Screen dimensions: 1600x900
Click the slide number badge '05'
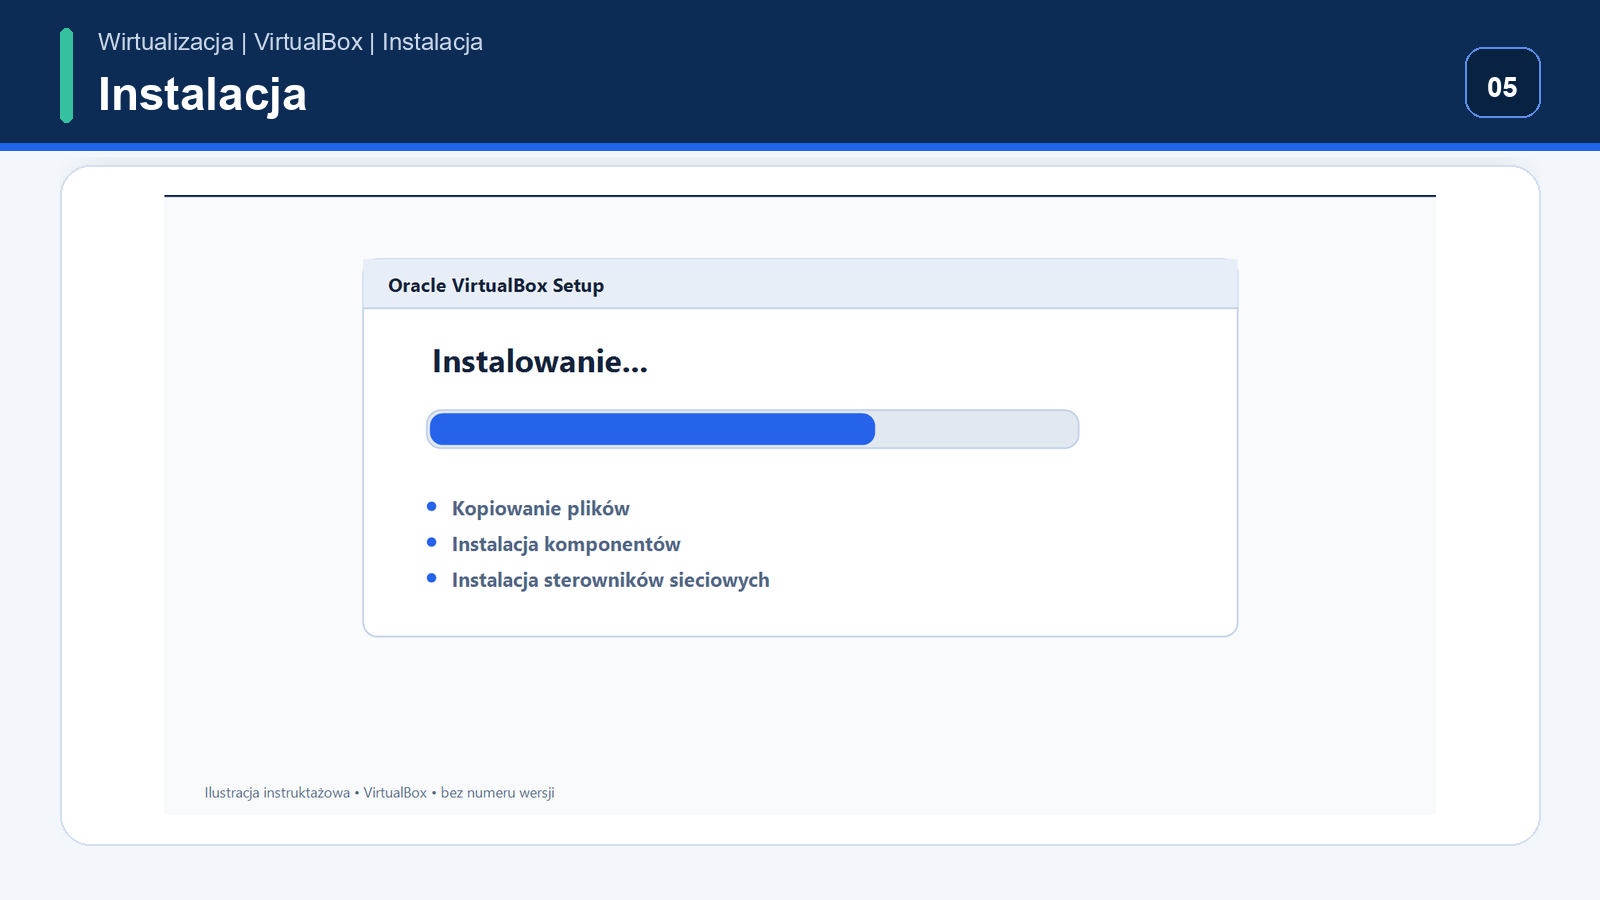coord(1502,83)
